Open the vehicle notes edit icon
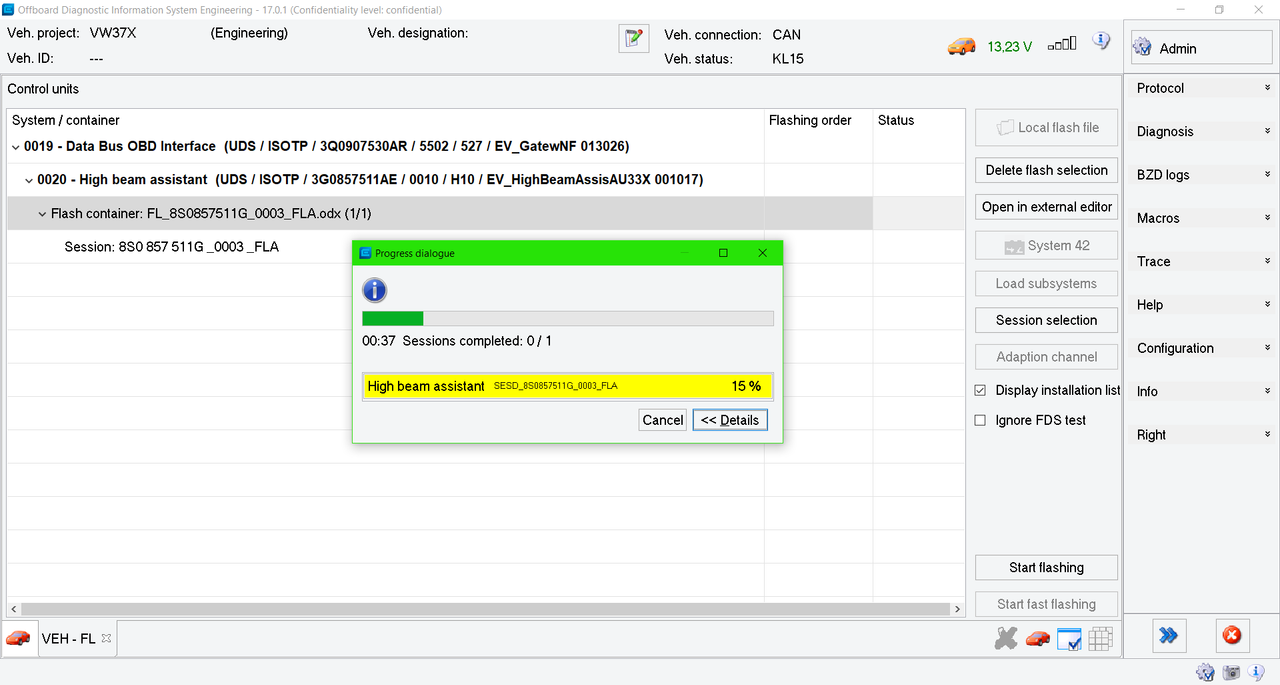 [x=632, y=38]
